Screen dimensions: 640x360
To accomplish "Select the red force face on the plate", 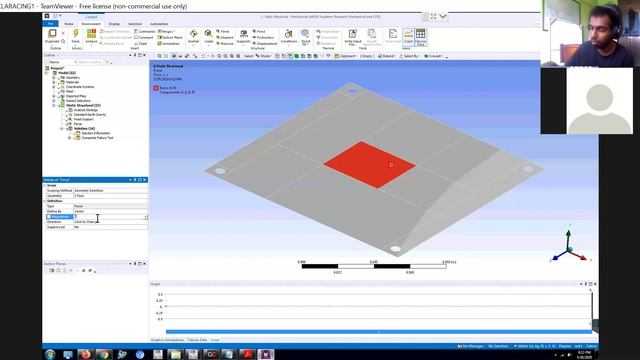I will pyautogui.click(x=369, y=164).
